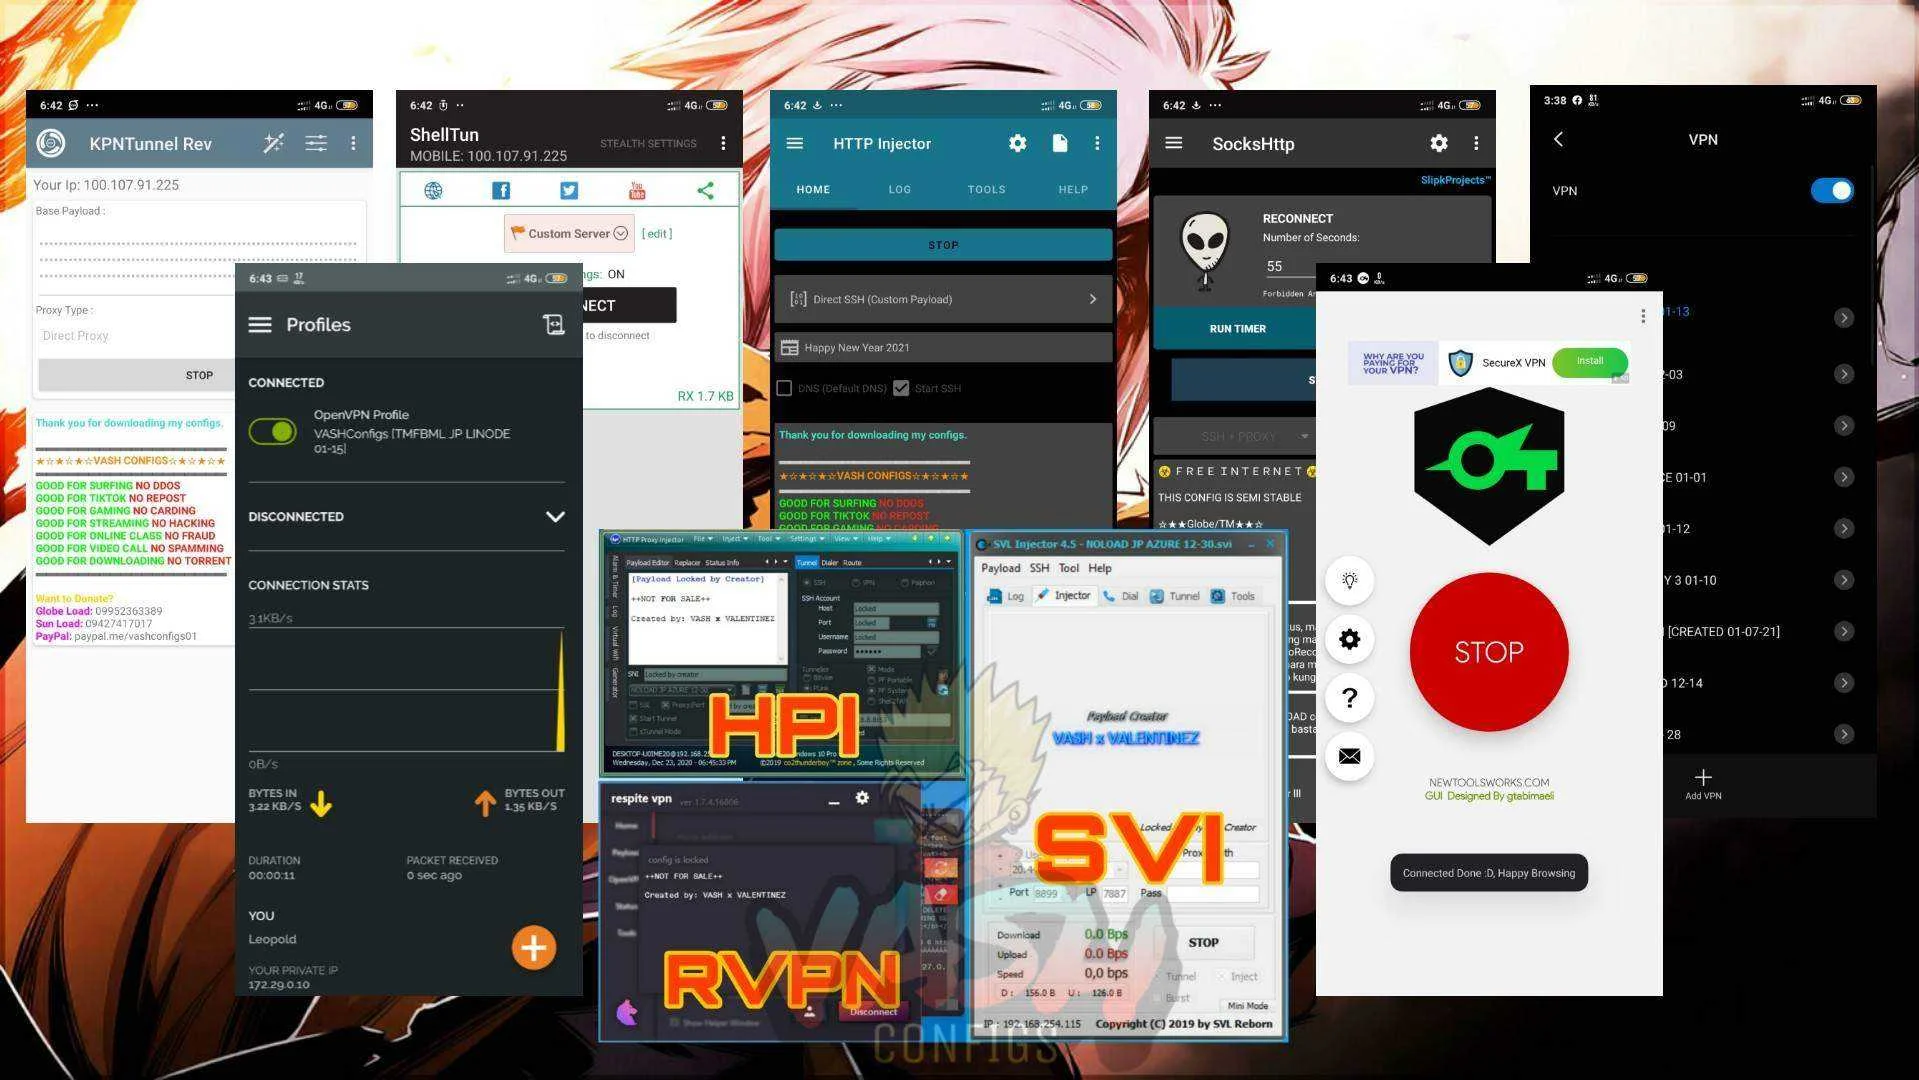The image size is (1919, 1080).
Task: Switch to the LOG tab in HTTP Injector
Action: [x=899, y=189]
